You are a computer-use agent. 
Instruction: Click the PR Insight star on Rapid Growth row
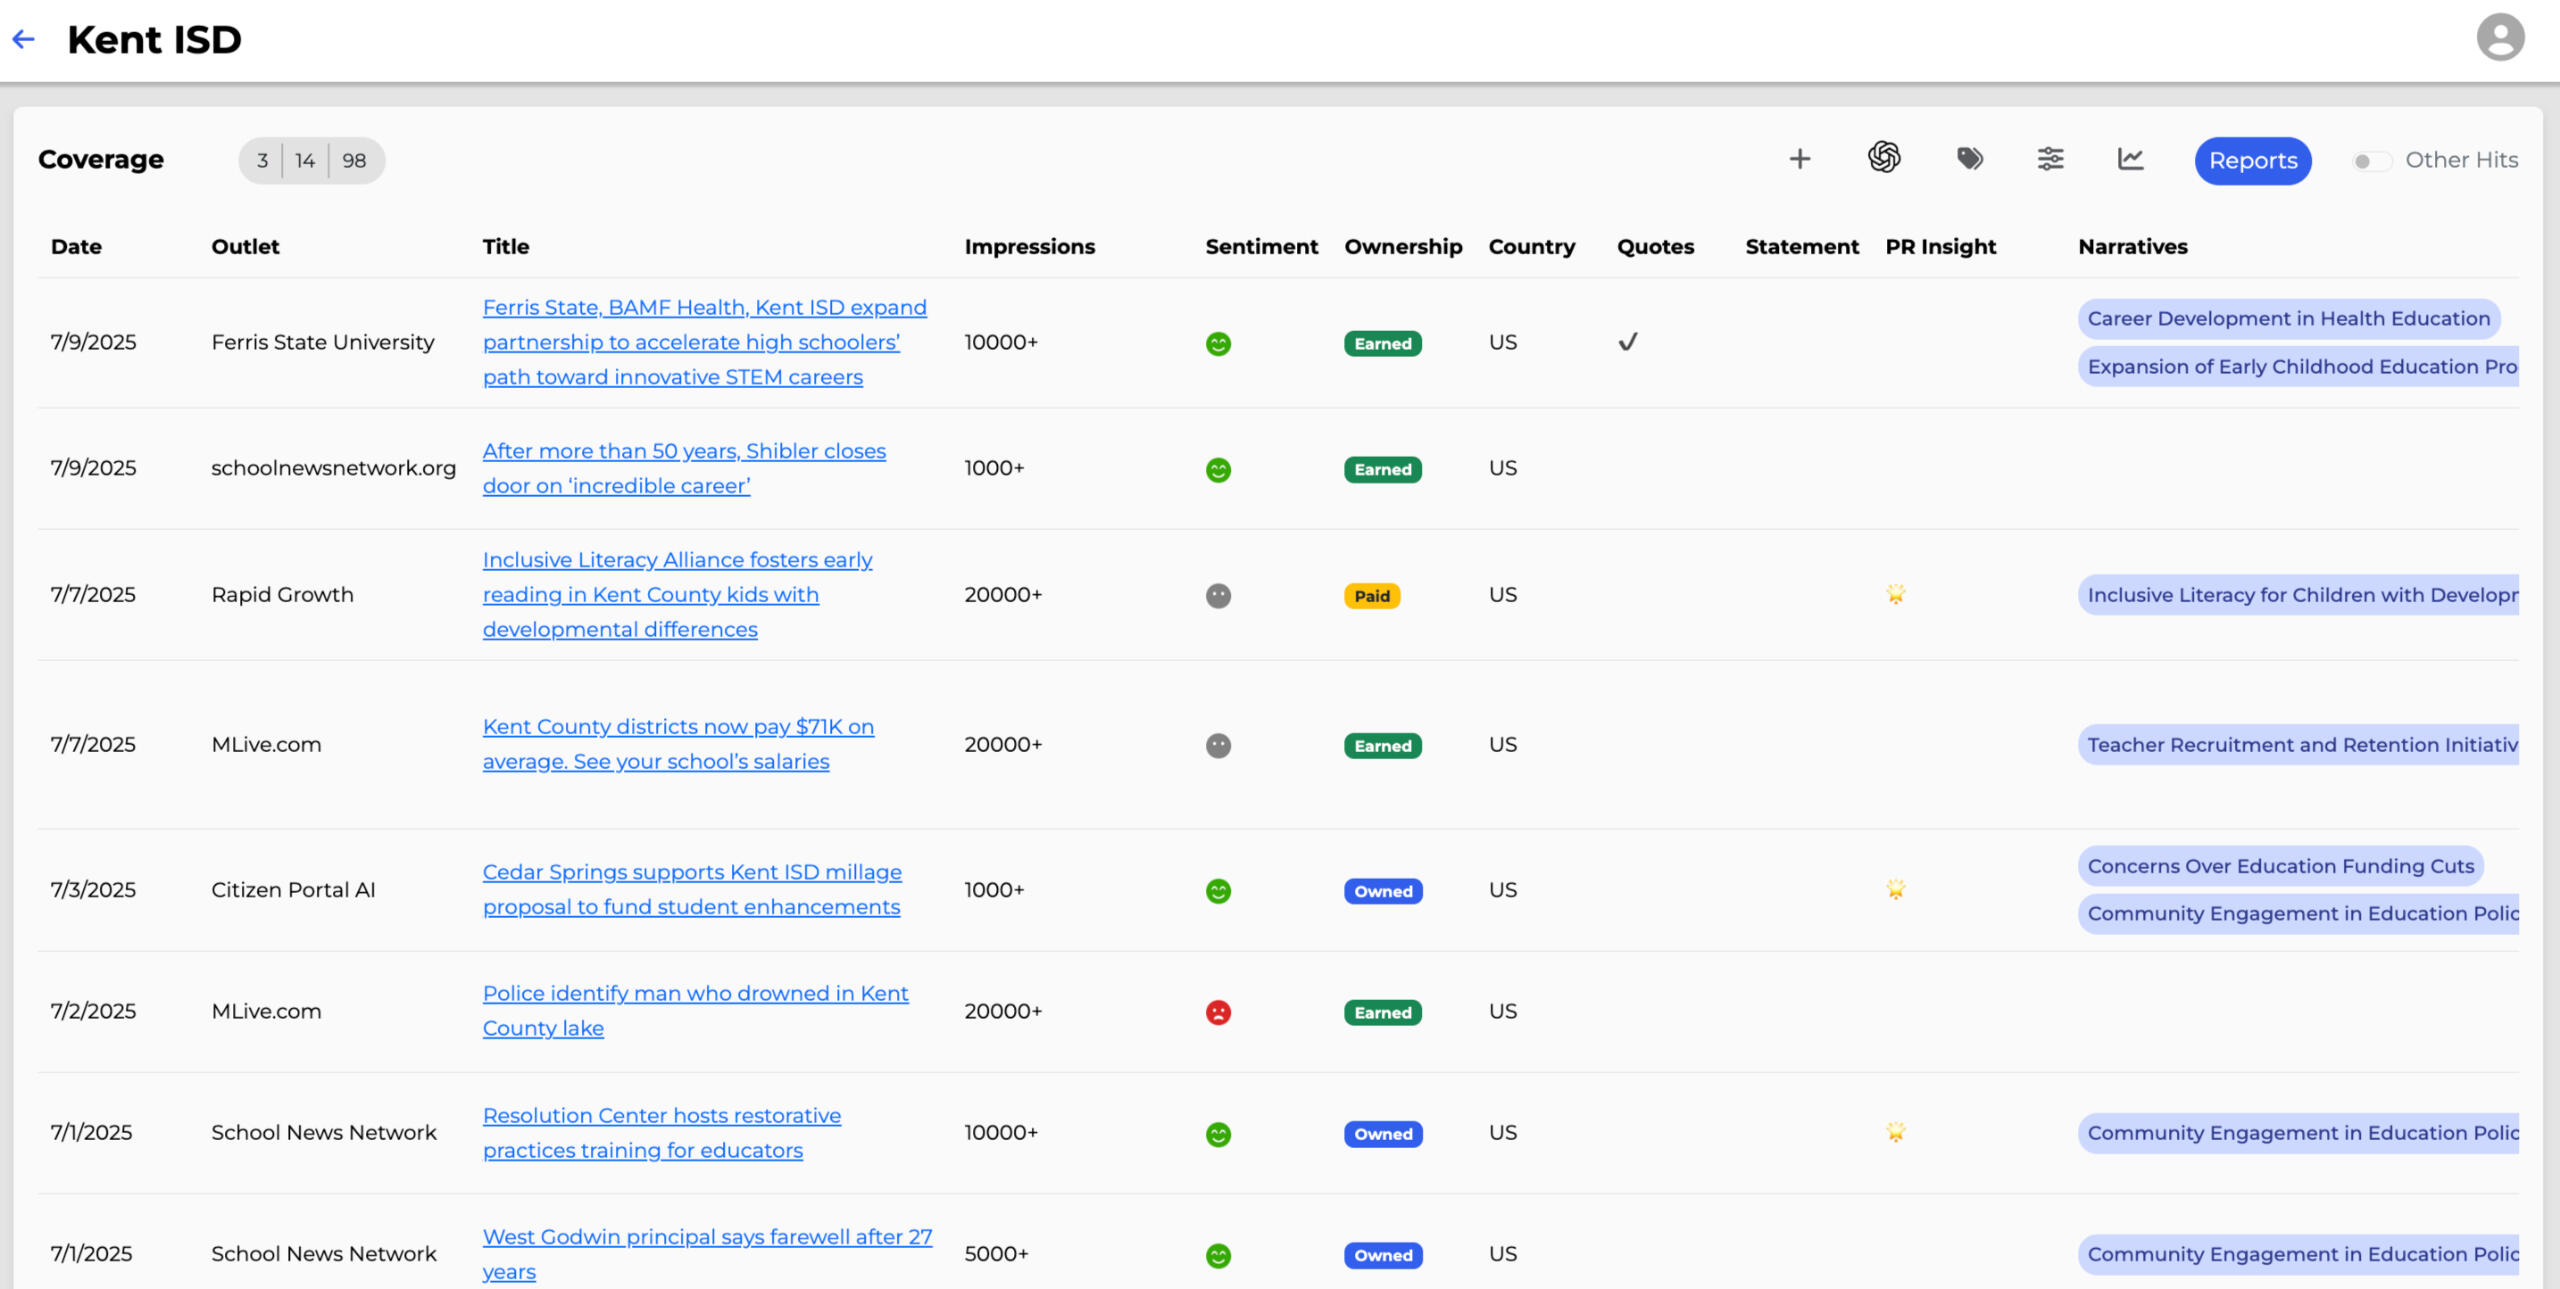pyautogui.click(x=1897, y=594)
